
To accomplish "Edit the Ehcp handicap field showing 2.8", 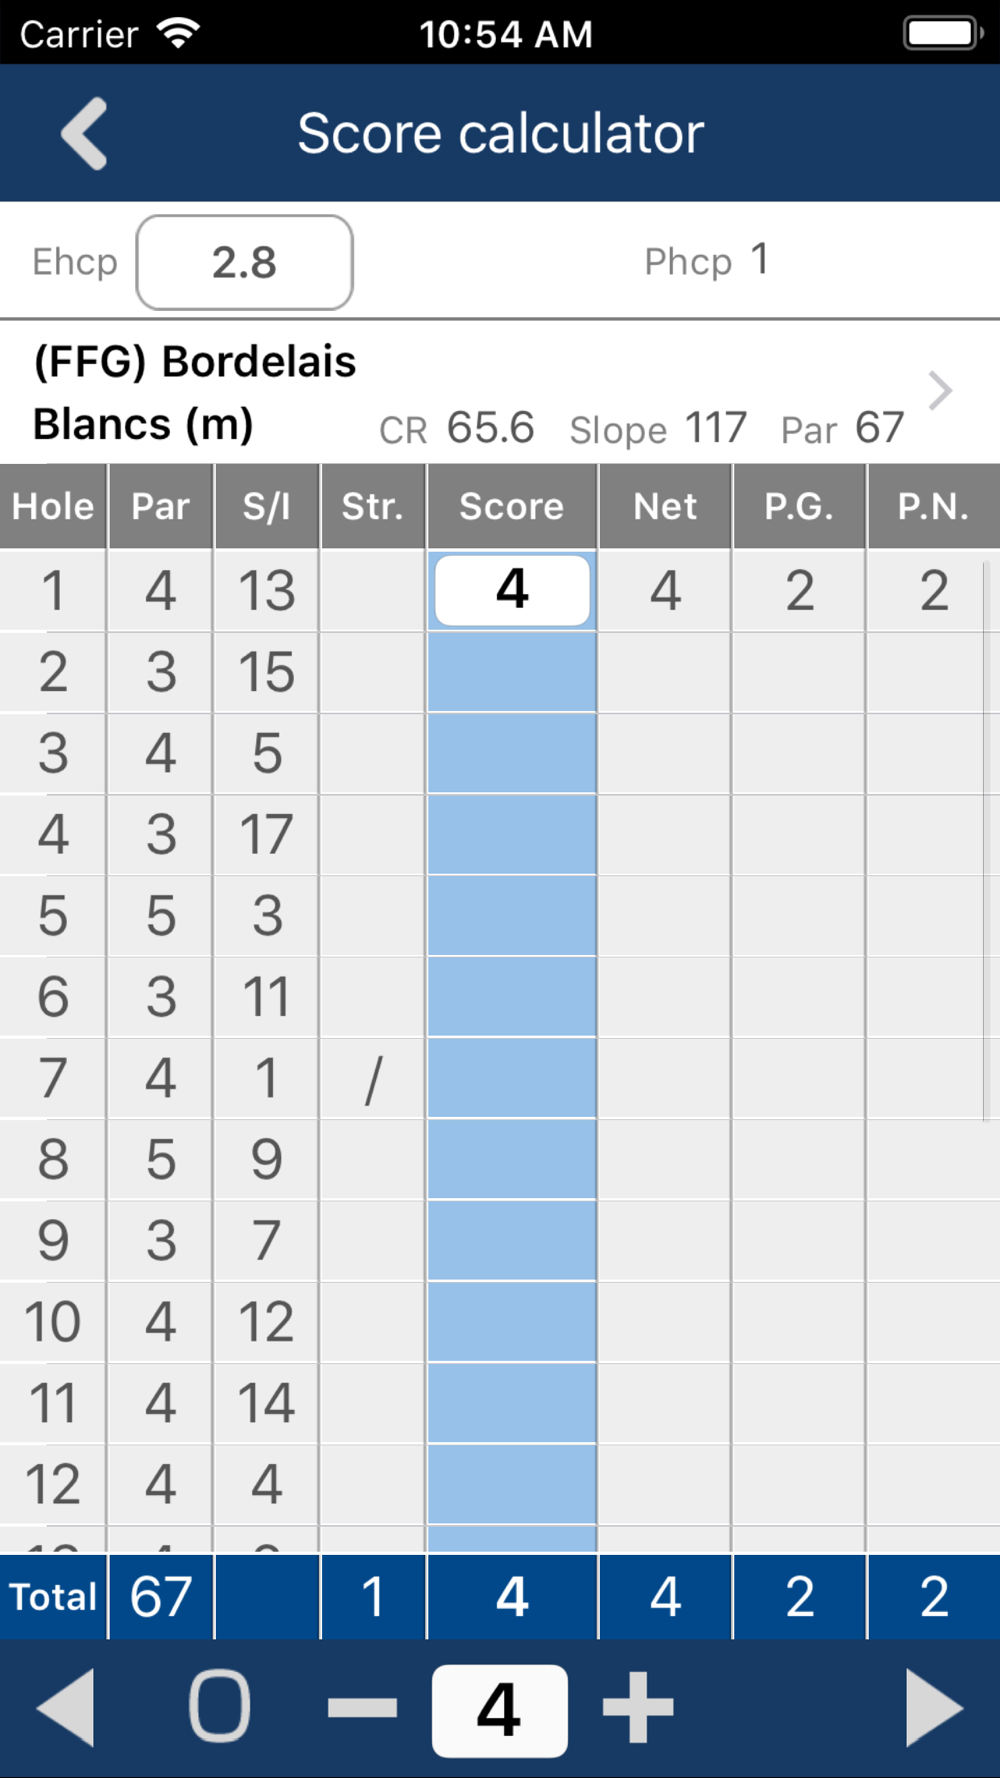I will tap(245, 262).
